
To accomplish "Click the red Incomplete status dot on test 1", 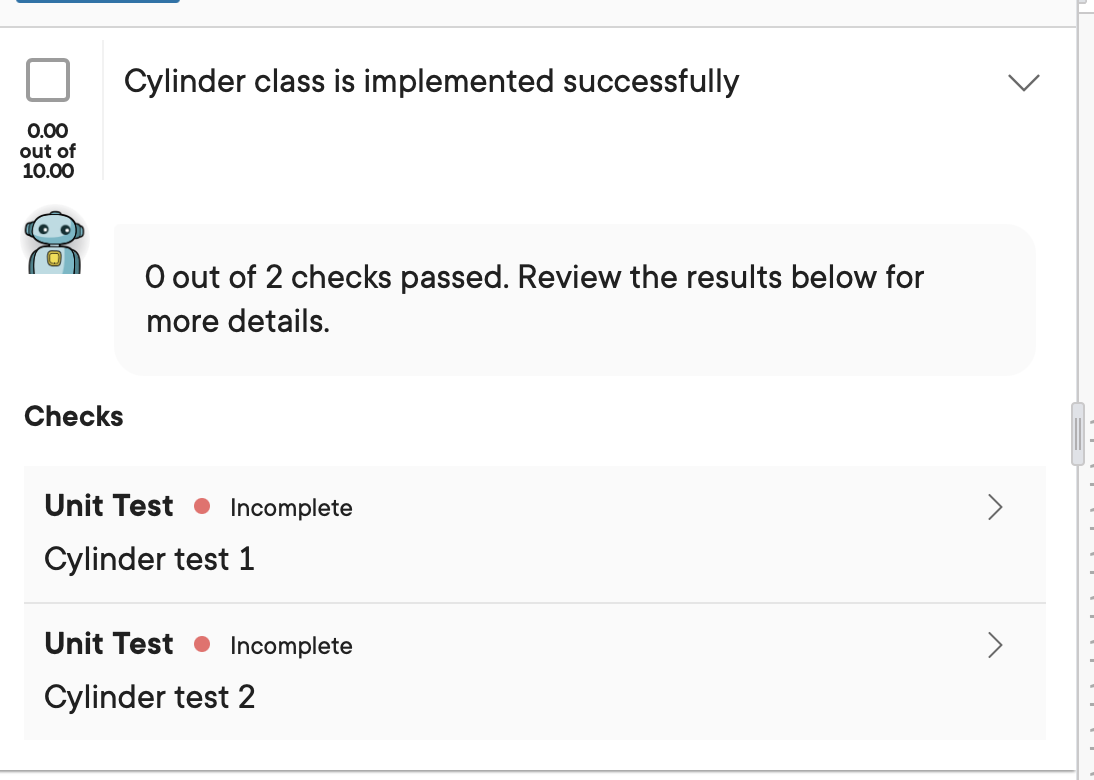I will (x=202, y=507).
